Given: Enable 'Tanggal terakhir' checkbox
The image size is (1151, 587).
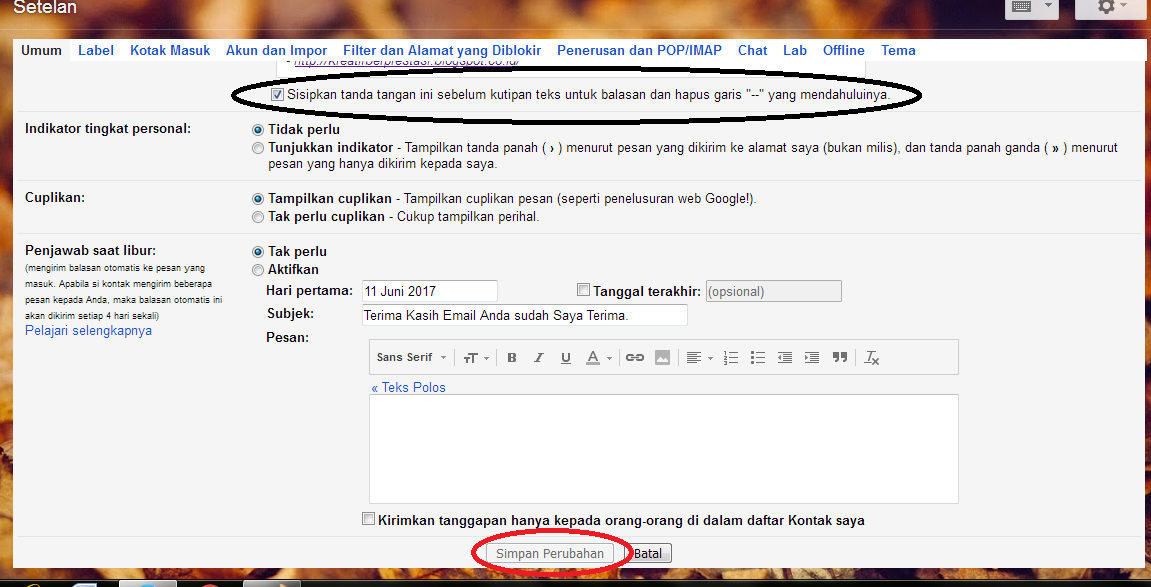Looking at the screenshot, I should click(x=583, y=289).
